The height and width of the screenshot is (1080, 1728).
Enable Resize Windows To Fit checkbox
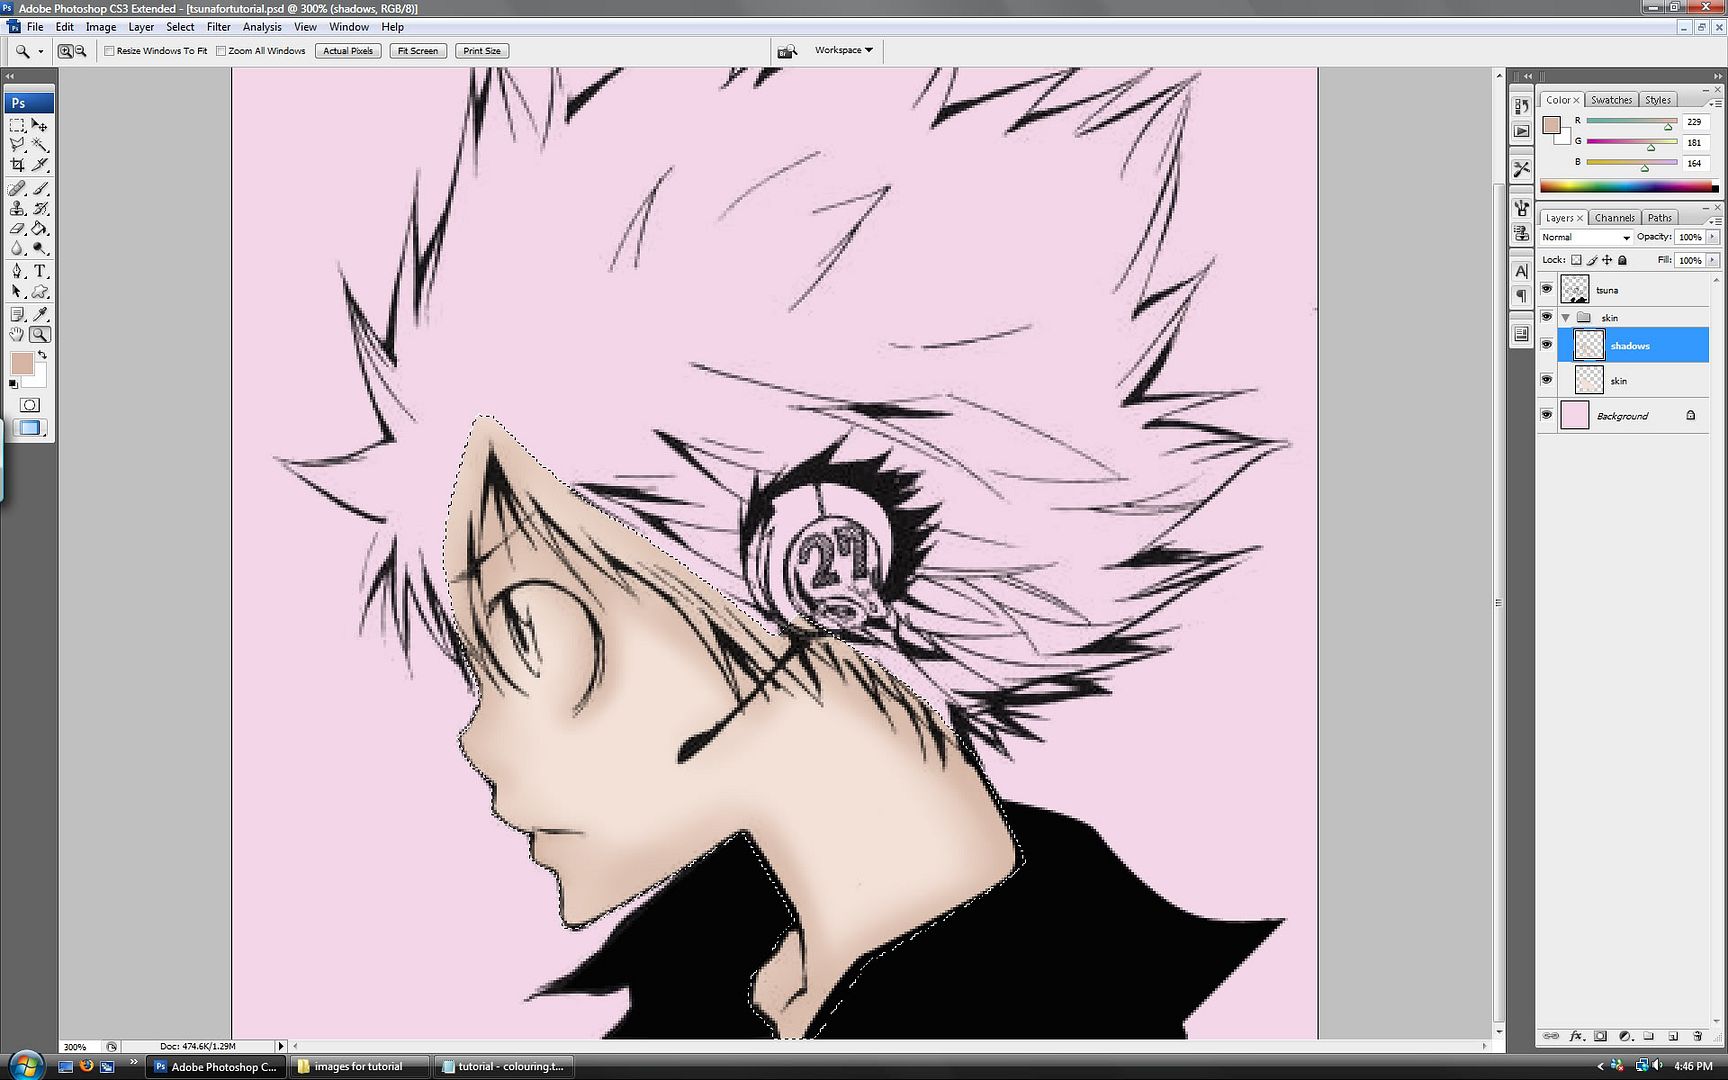pyautogui.click(x=110, y=51)
